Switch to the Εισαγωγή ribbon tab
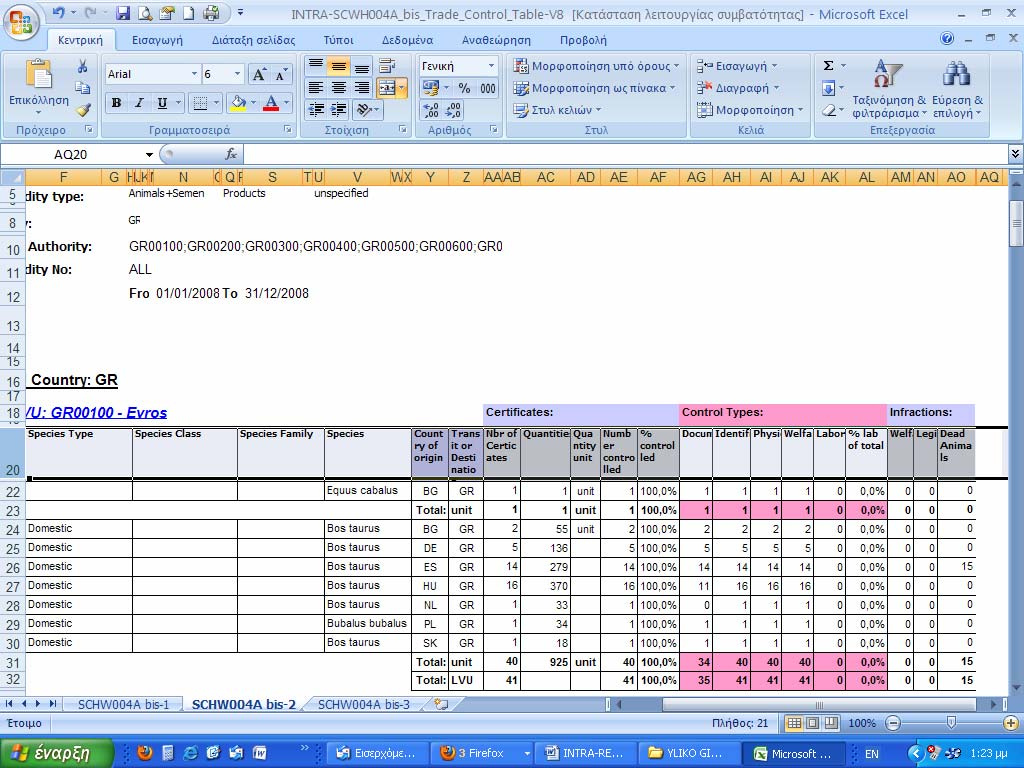The image size is (1024, 768). click(157, 40)
